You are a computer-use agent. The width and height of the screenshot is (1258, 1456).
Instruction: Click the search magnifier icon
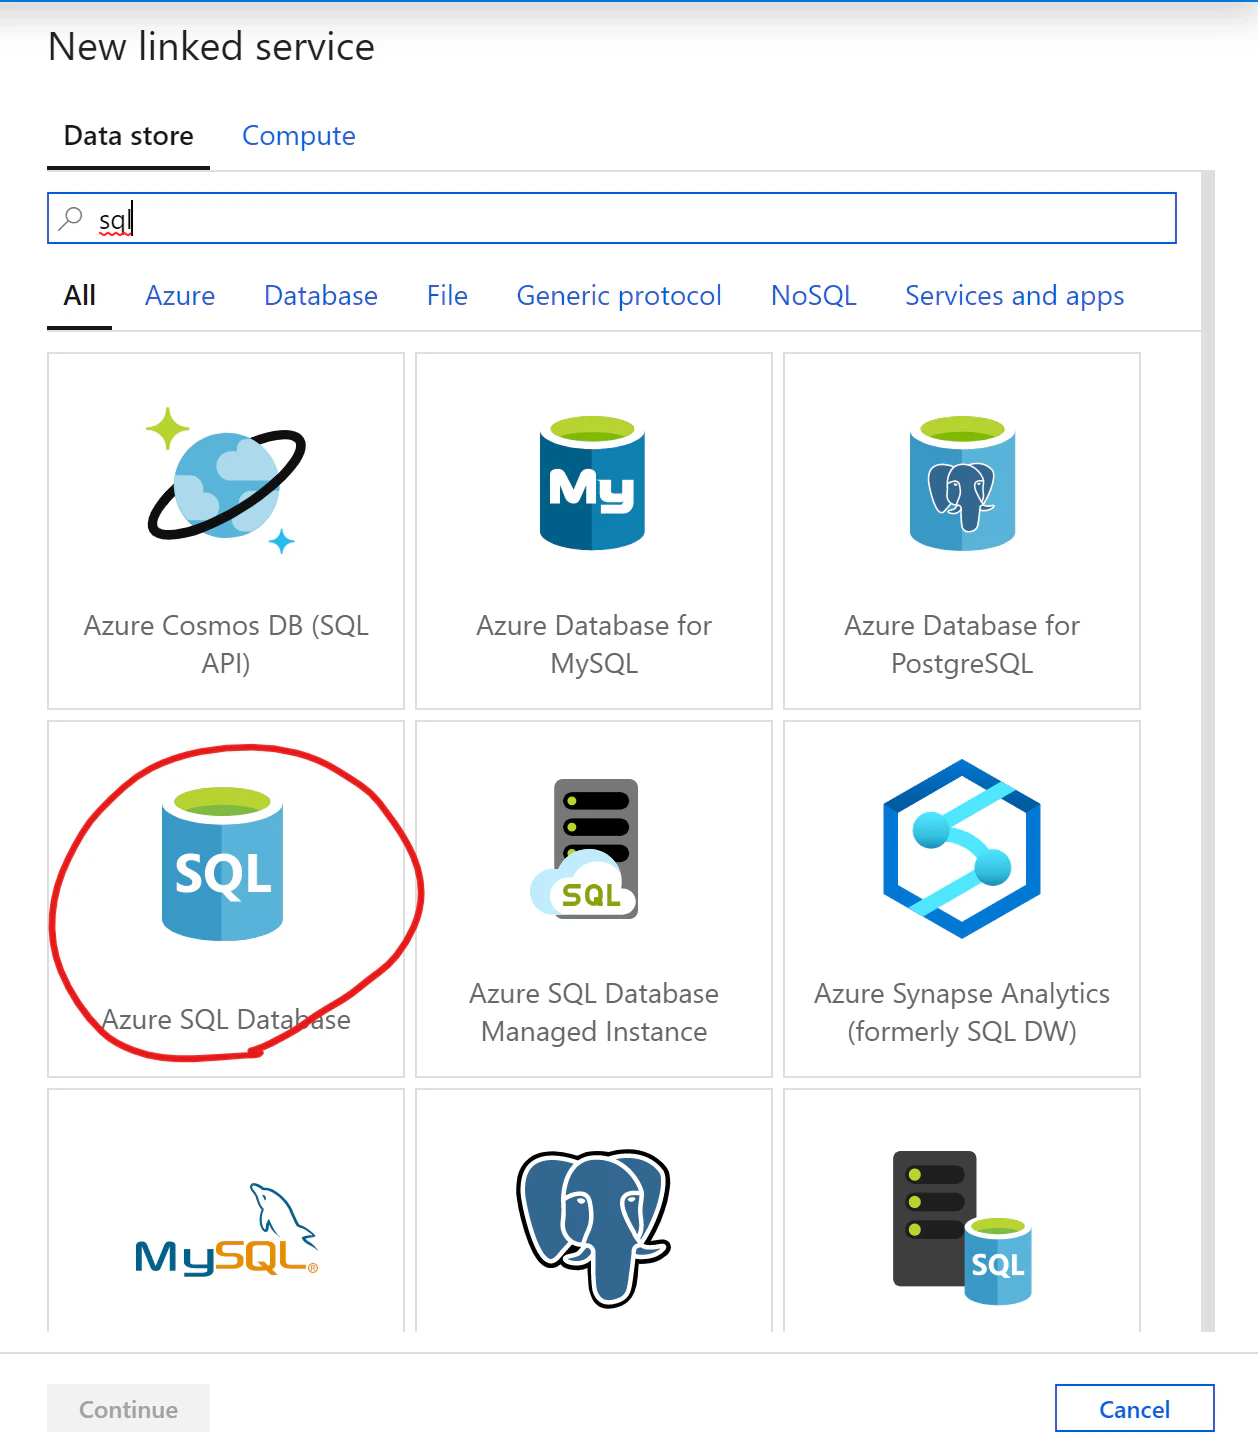point(71,218)
